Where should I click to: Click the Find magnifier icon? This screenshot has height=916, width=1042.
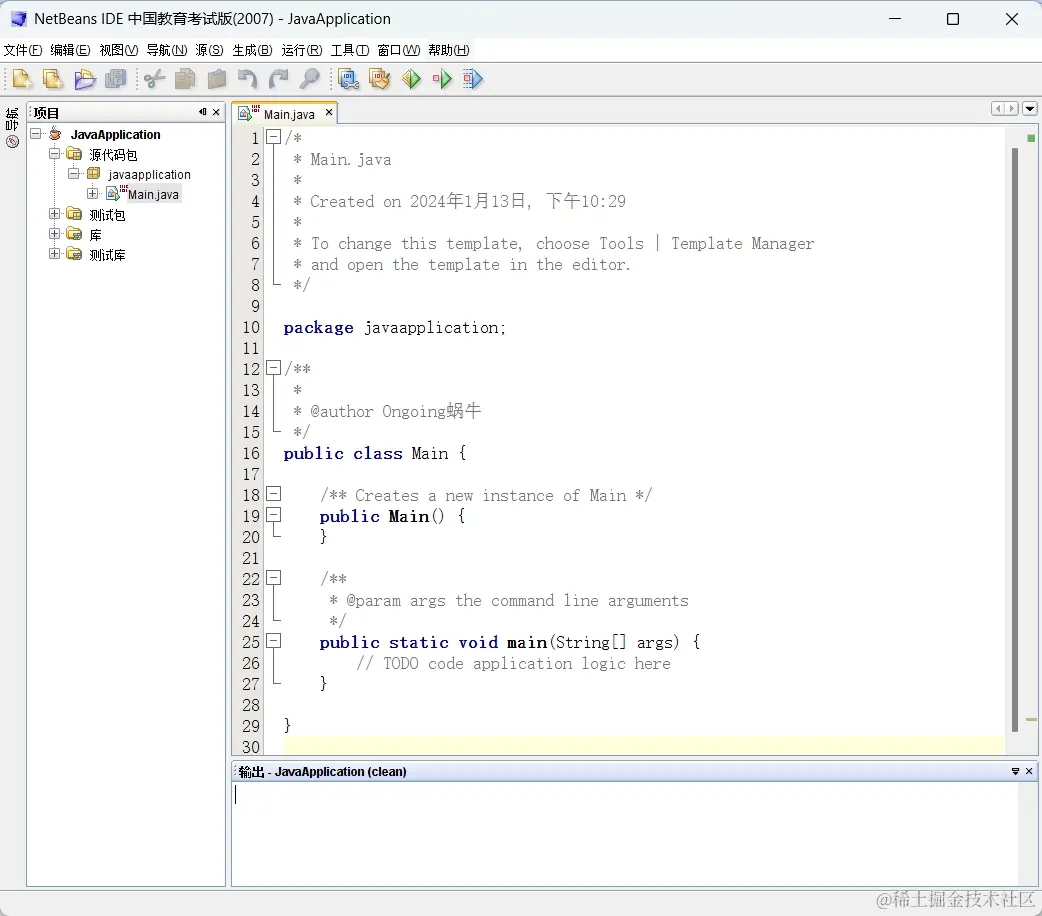[309, 79]
